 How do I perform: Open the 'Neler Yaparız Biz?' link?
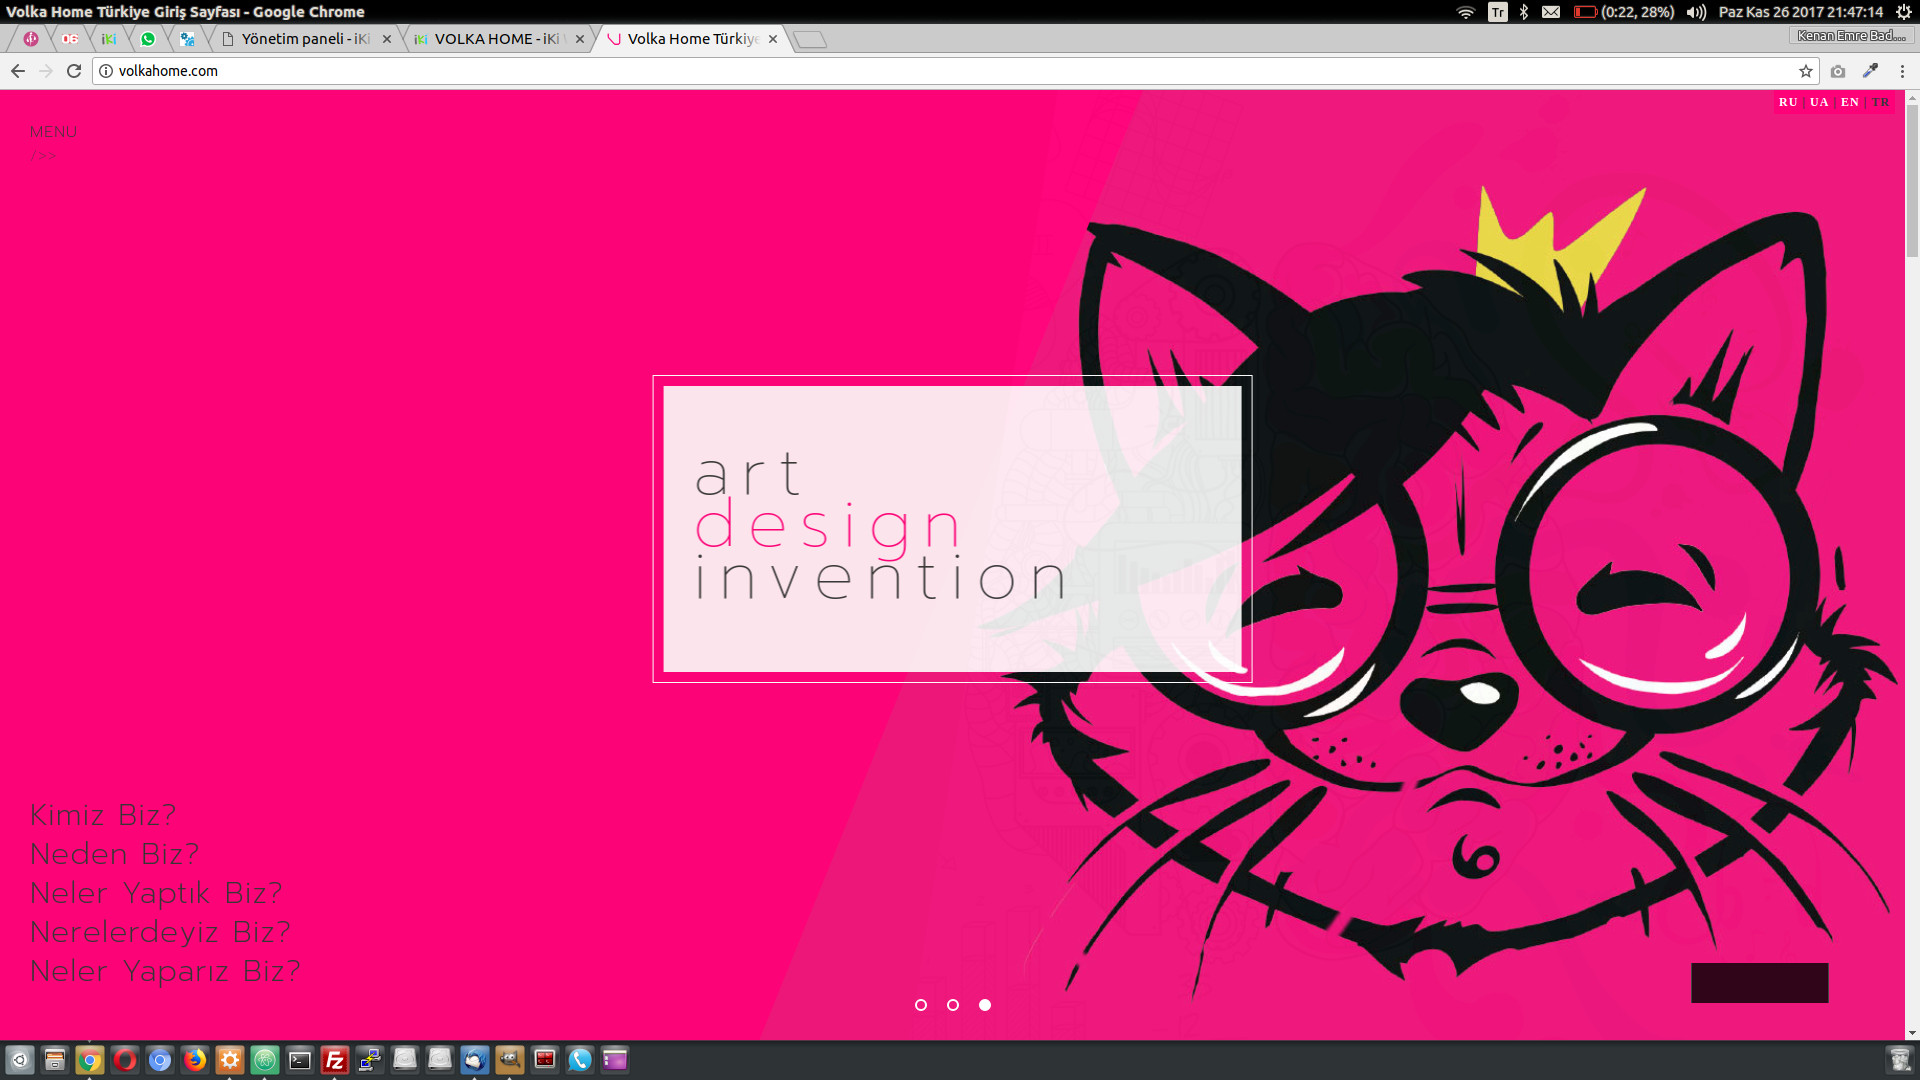pos(165,971)
